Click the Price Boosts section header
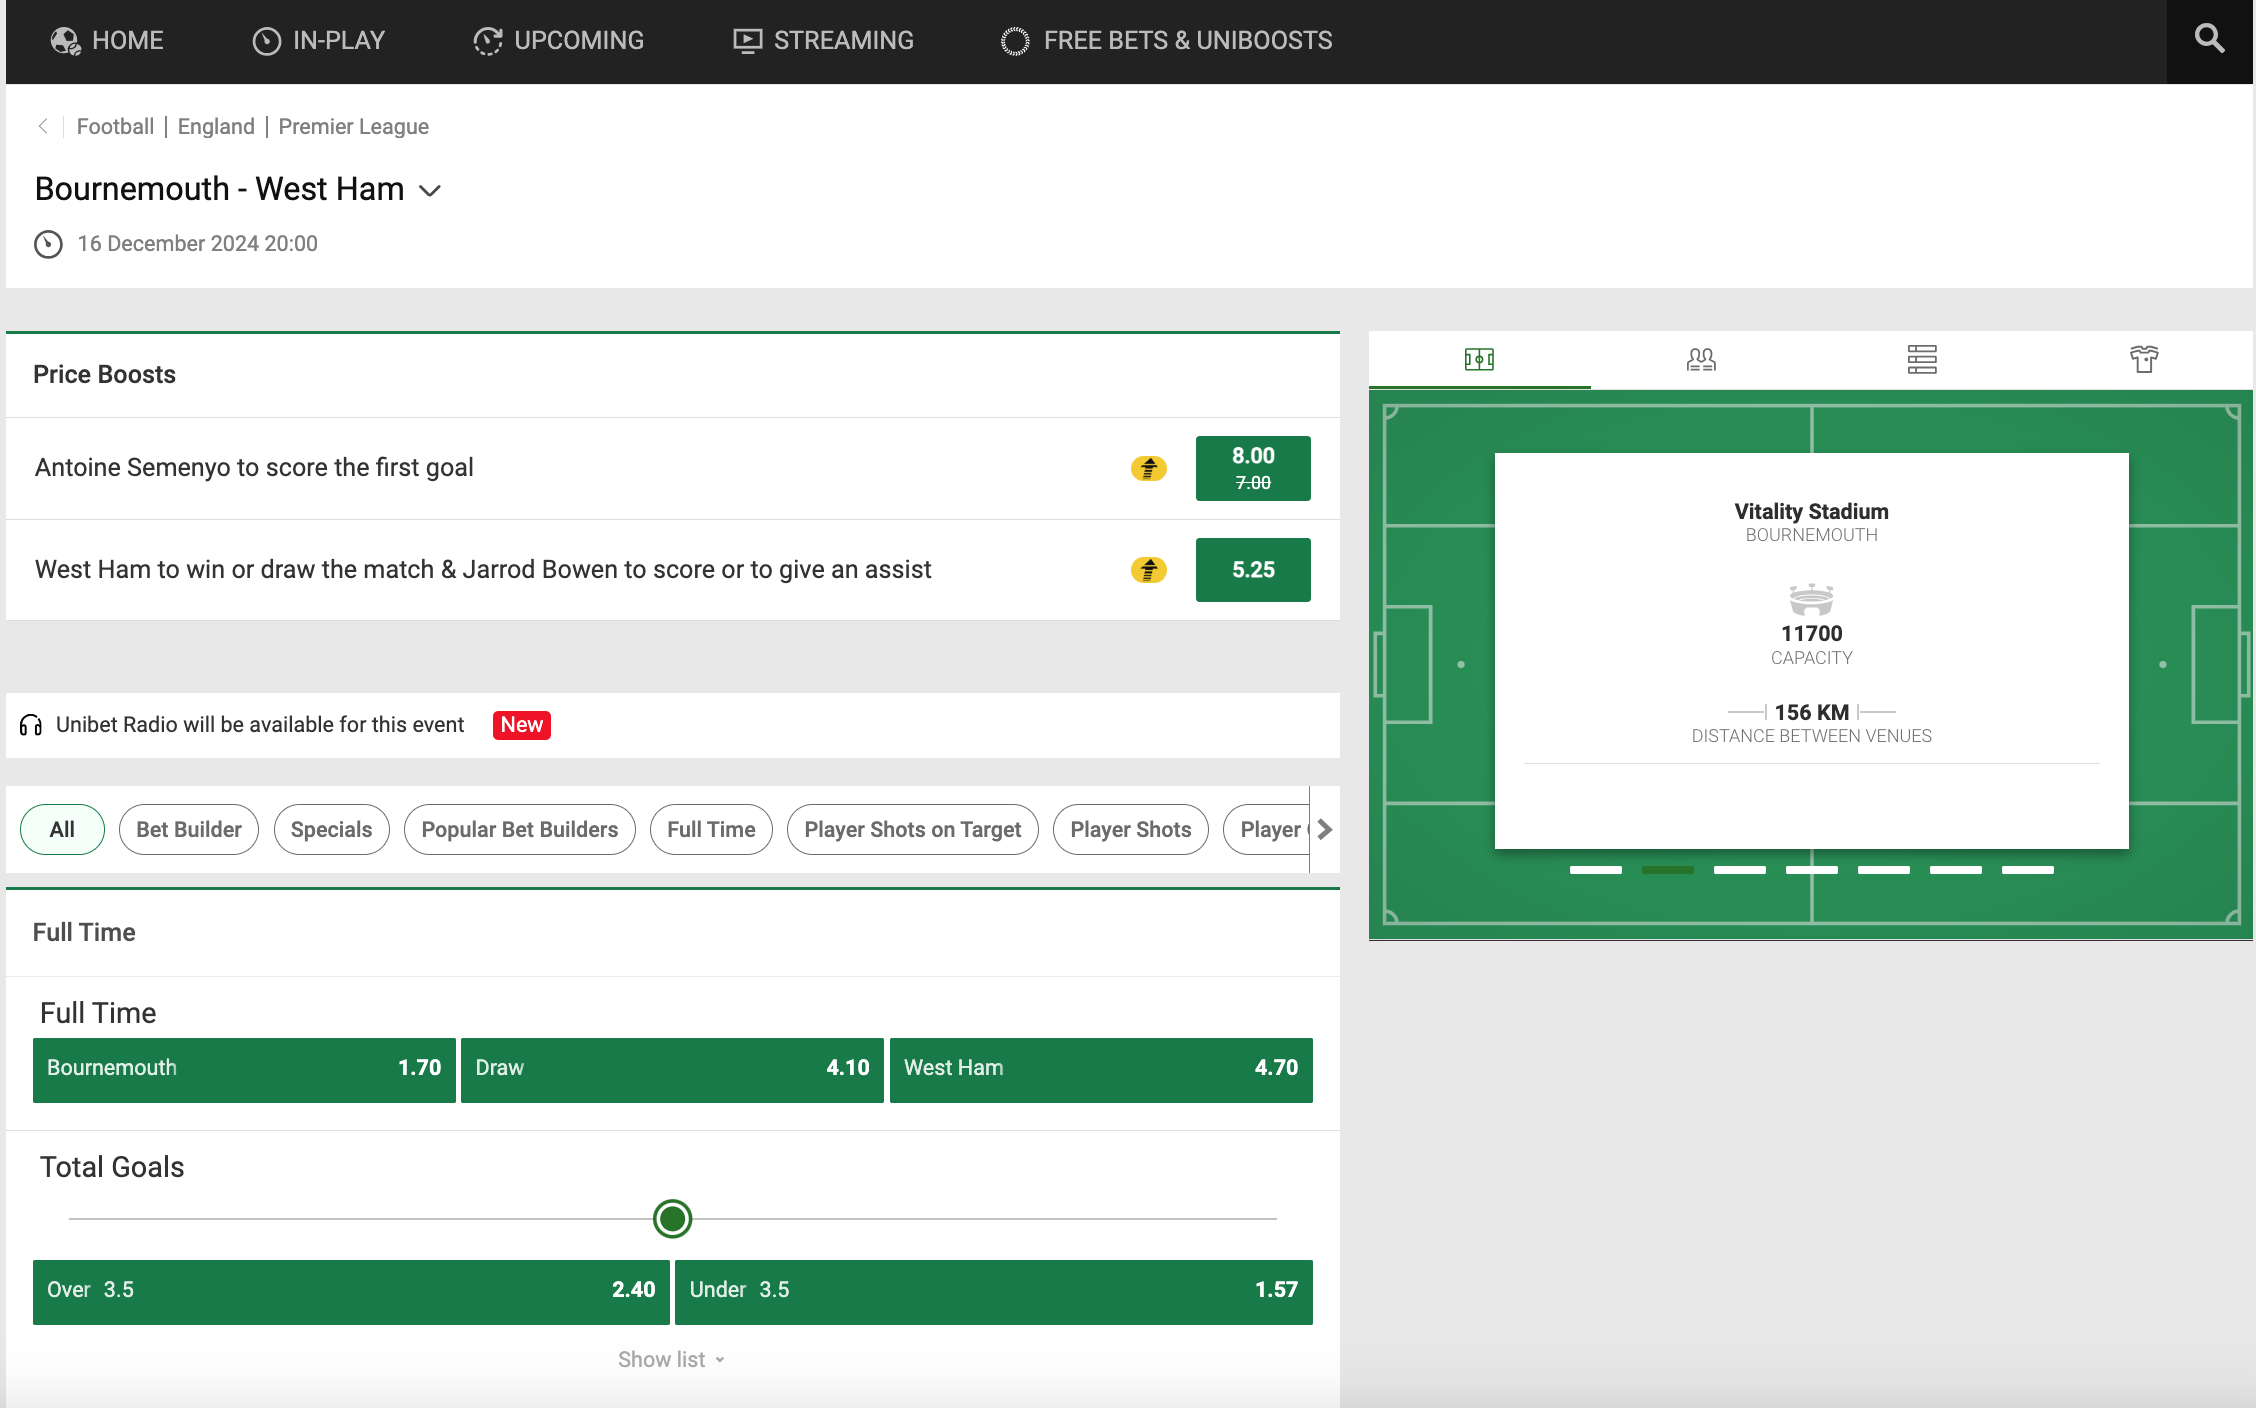Image resolution: width=2256 pixels, height=1408 pixels. [104, 374]
